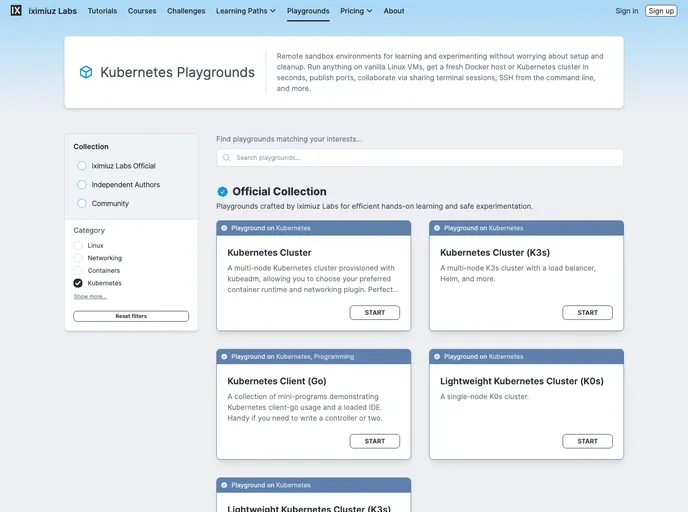
Task: Click the Kubernetes cube icon in header
Action: tap(86, 72)
